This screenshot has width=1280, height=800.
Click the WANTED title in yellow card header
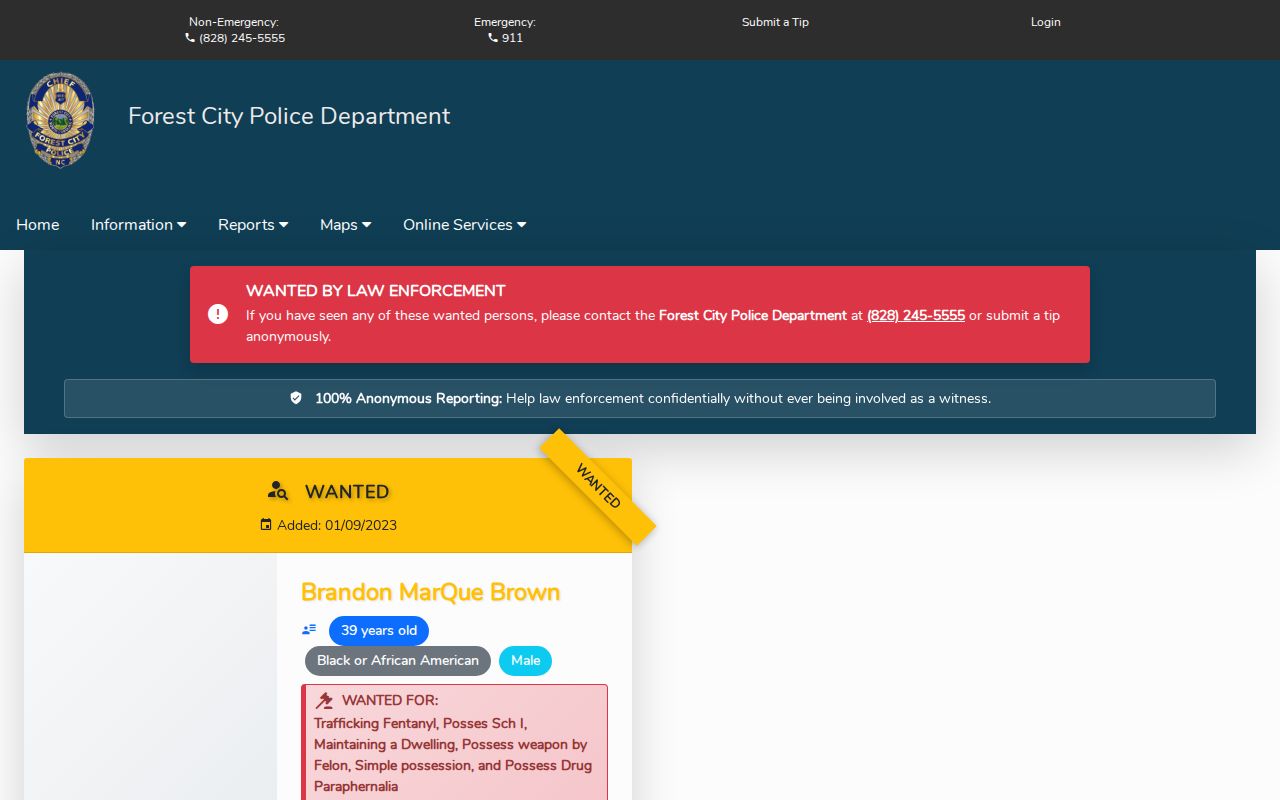pyautogui.click(x=347, y=491)
